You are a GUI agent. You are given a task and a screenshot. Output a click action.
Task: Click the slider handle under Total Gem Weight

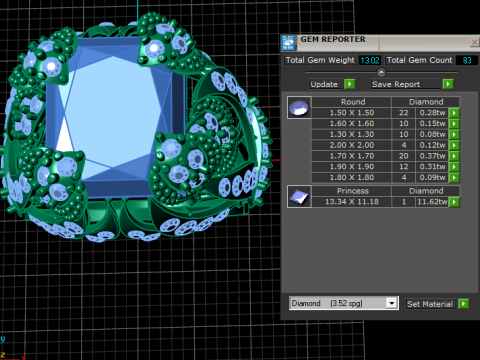pyautogui.click(x=381, y=72)
